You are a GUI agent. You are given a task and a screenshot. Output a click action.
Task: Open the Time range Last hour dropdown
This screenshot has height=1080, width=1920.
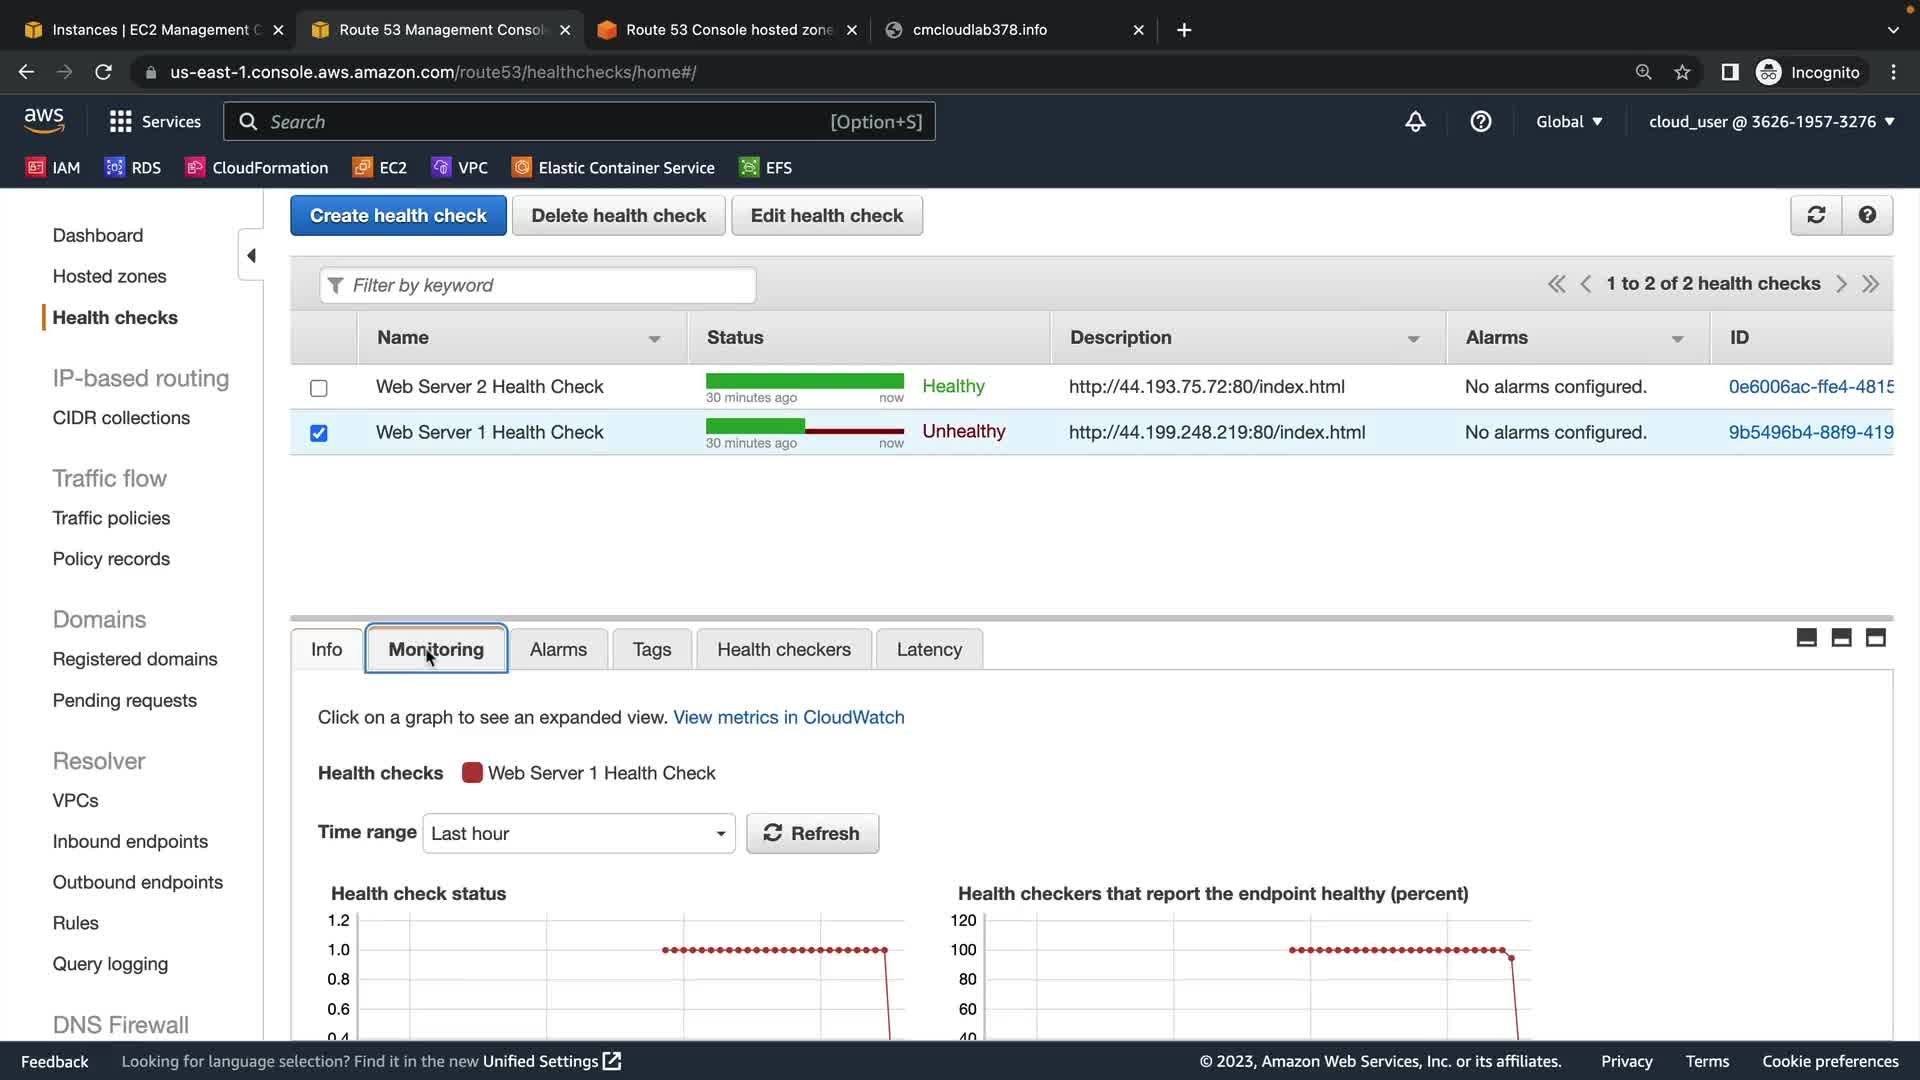578,833
